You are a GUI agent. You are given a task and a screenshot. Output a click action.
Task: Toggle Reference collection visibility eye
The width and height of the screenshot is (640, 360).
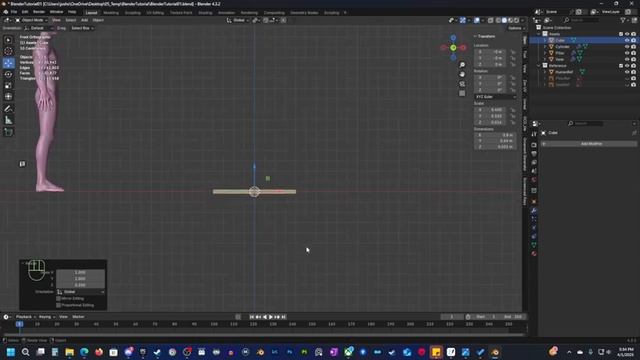(627, 66)
